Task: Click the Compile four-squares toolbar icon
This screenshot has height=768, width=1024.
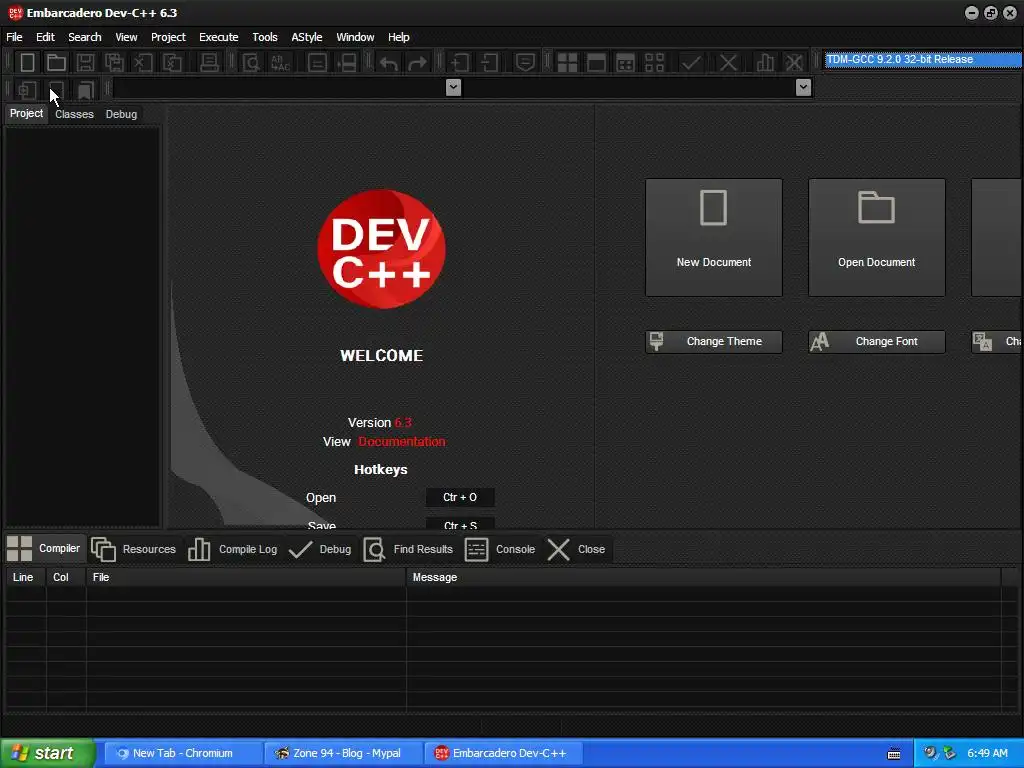Action: 567,63
